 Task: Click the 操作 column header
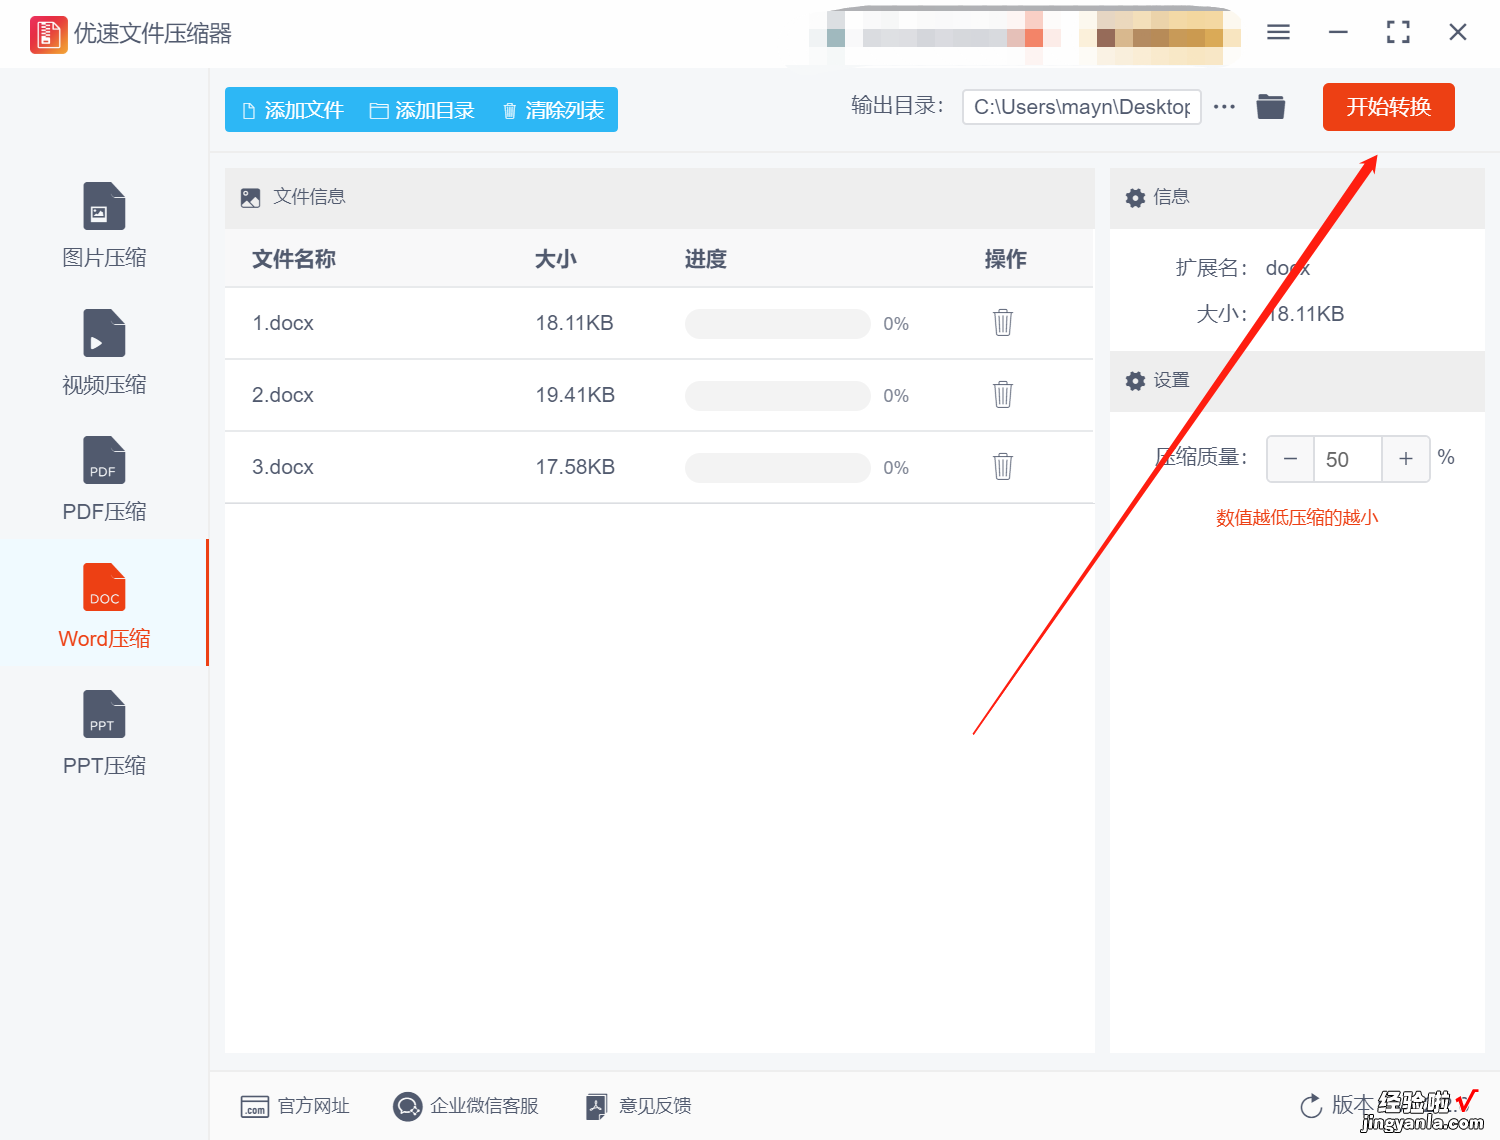click(1005, 259)
